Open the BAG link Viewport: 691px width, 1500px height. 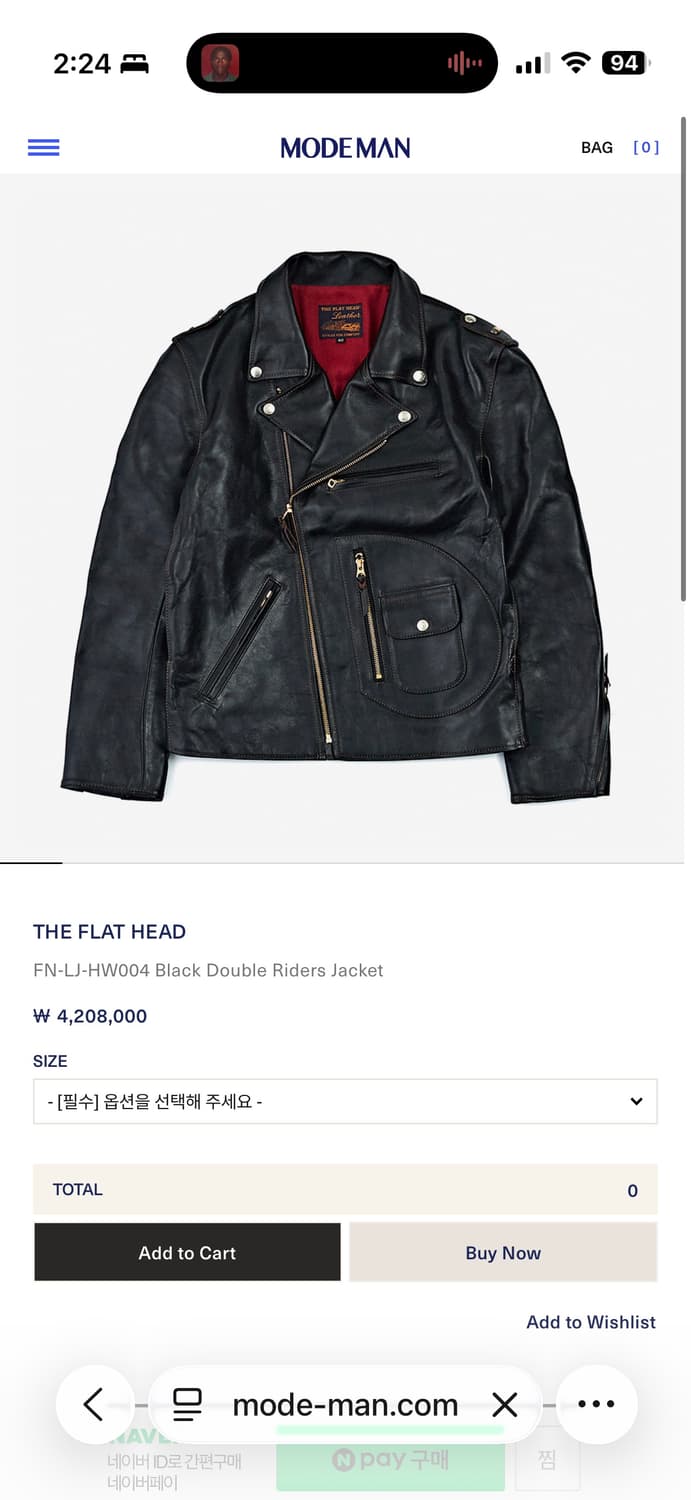[x=597, y=148]
